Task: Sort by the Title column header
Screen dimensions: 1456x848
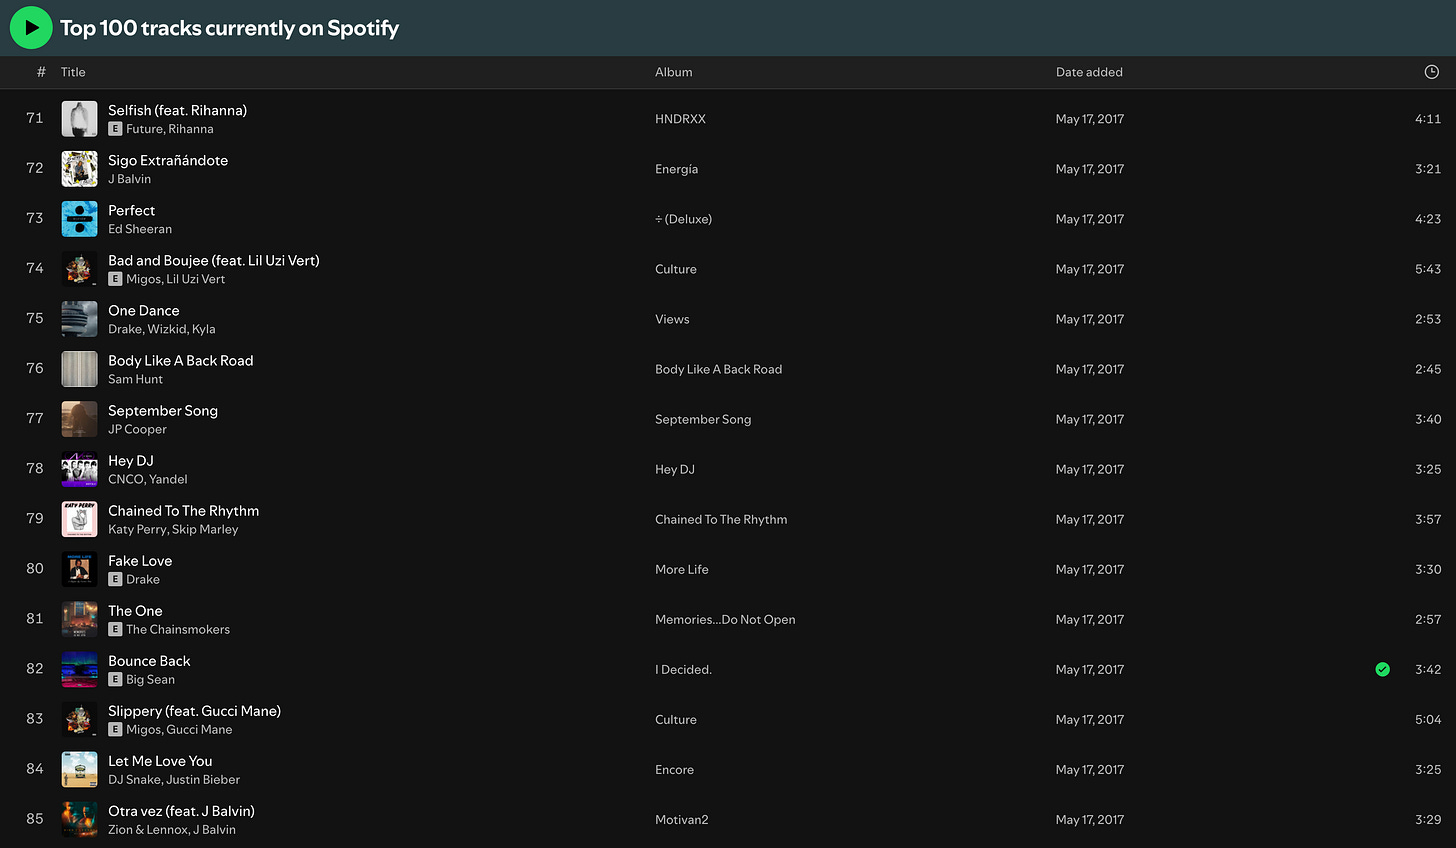Action: (73, 72)
